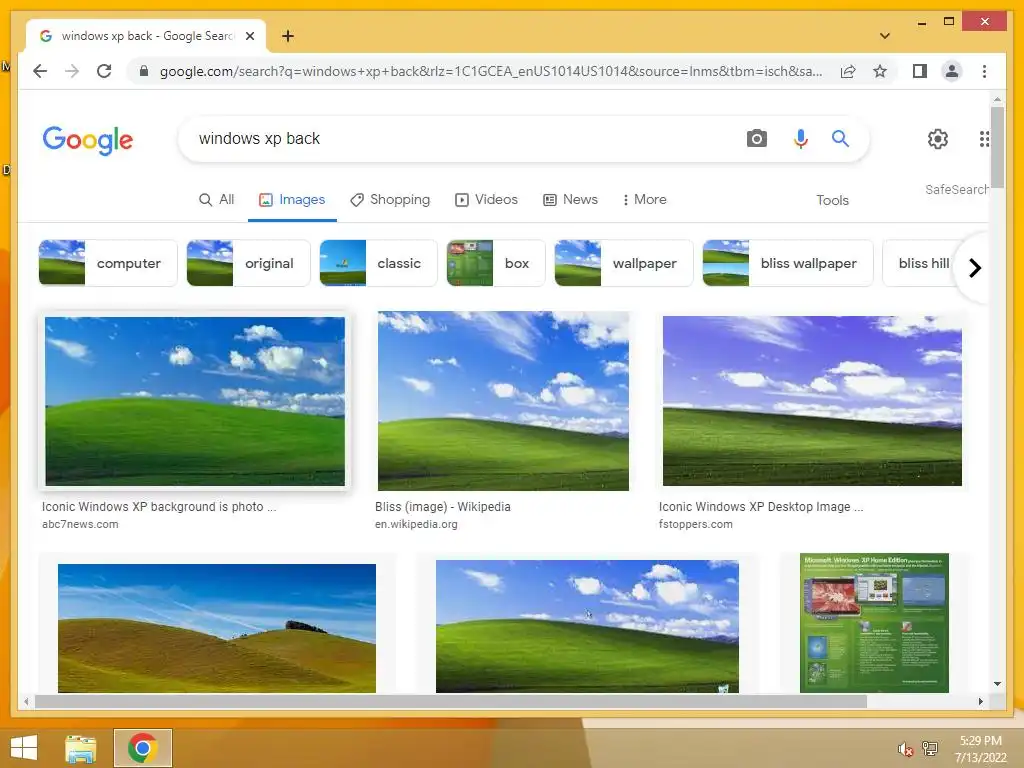Click the horizontal scrollbar right arrow

click(980, 701)
